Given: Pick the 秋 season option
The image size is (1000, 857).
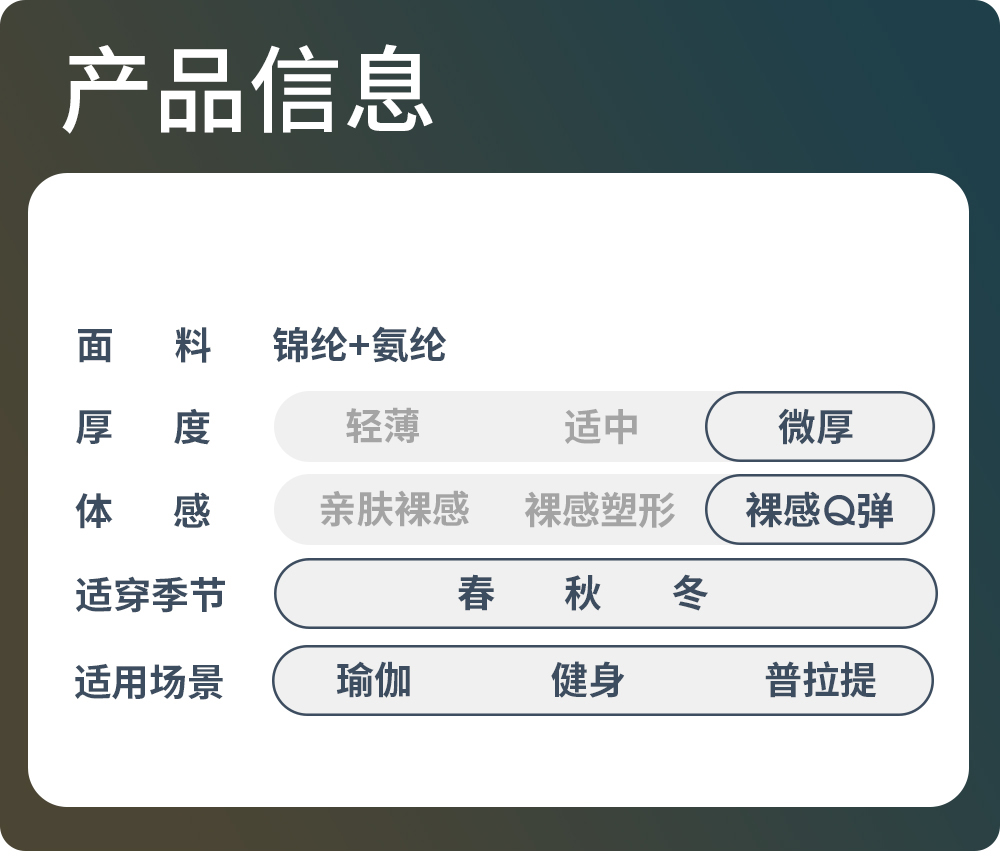Looking at the screenshot, I should [583, 594].
